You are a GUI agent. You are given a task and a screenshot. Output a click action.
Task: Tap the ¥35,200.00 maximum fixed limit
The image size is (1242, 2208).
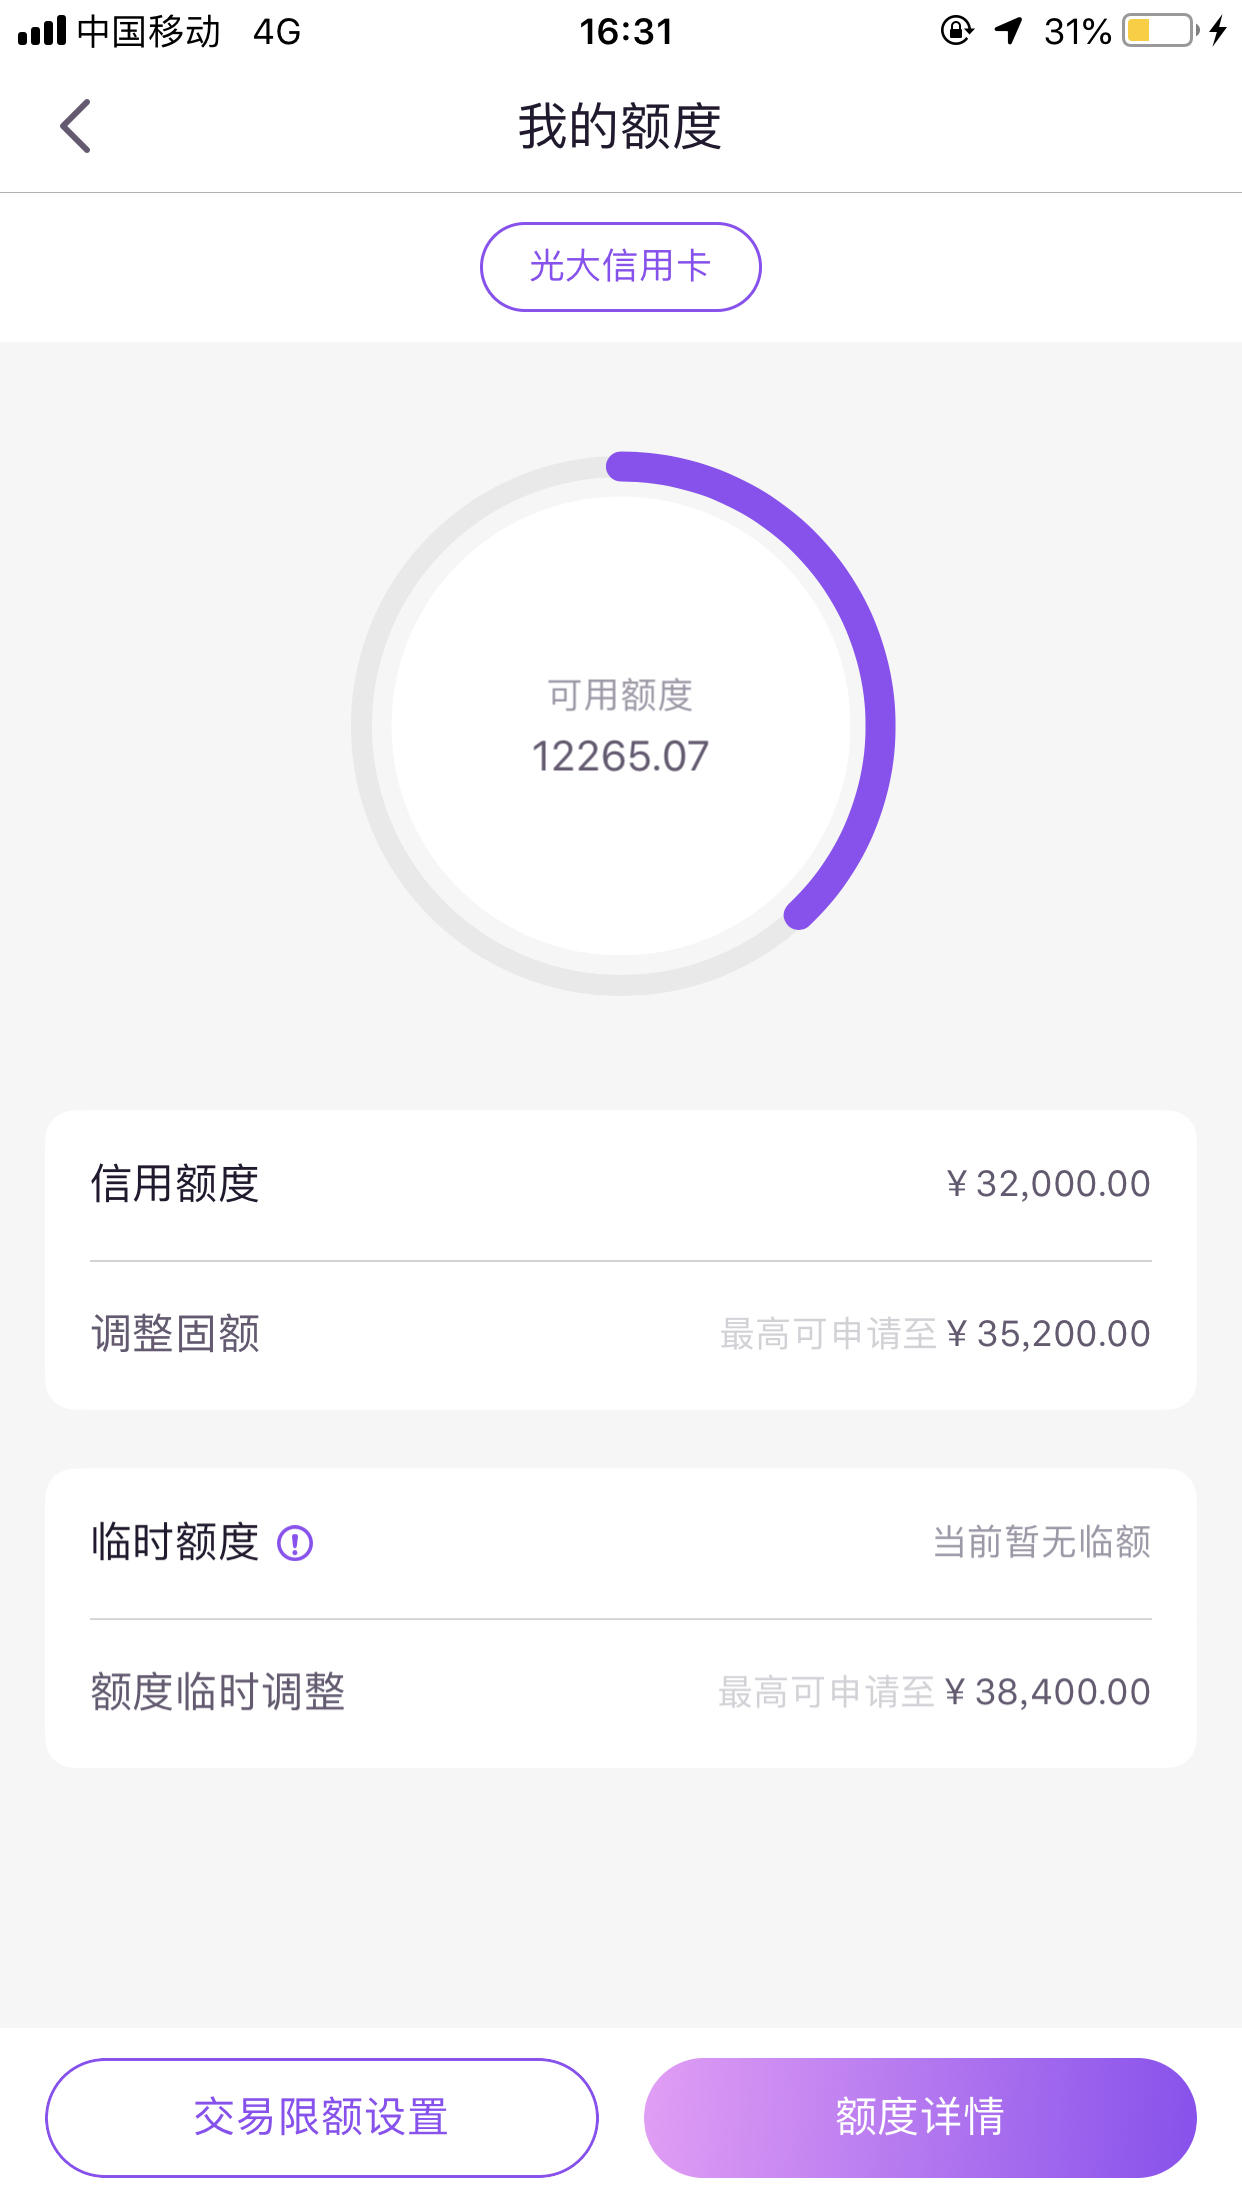tap(1049, 1334)
